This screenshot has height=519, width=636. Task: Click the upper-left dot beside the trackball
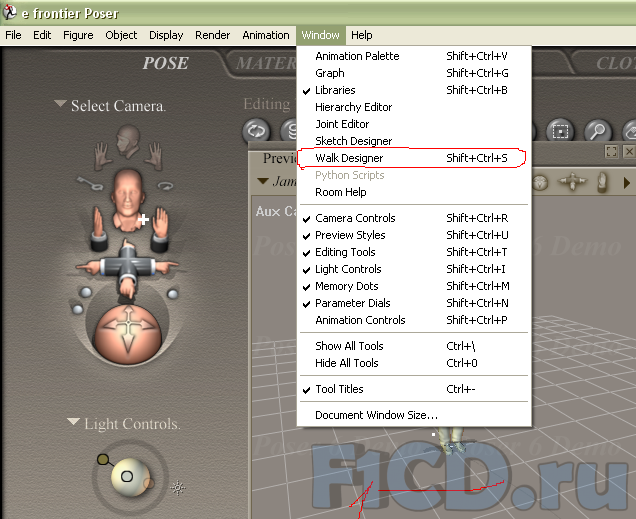(x=86, y=292)
